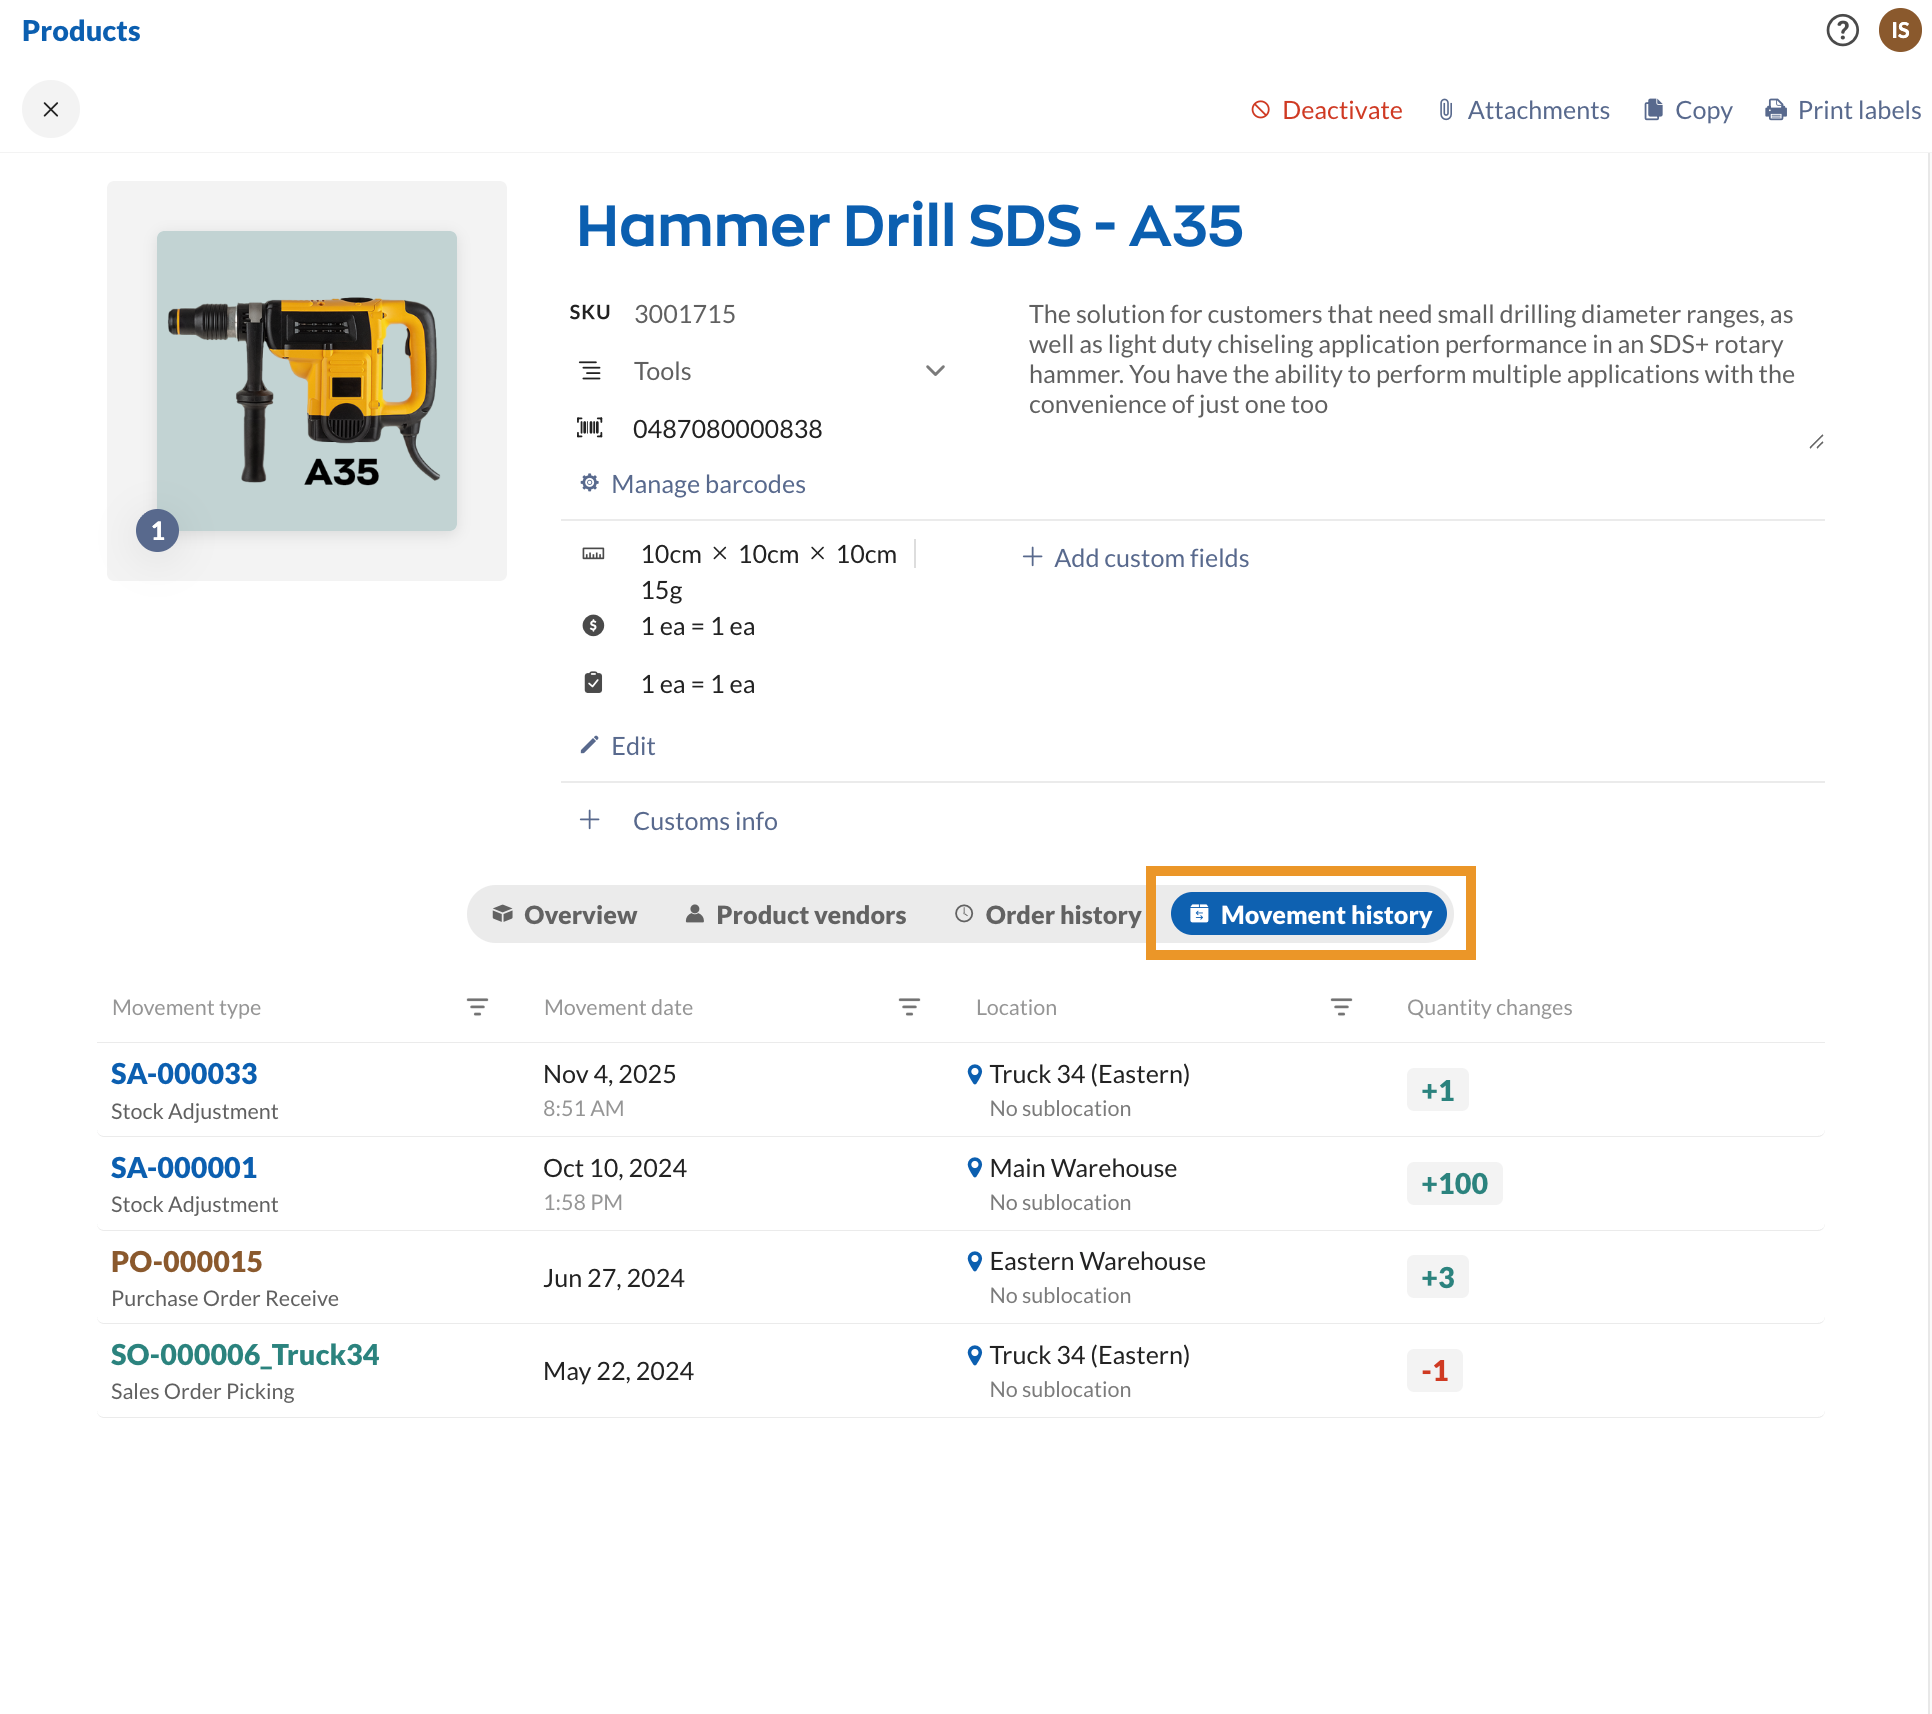Viewport: 1932px width, 1714px height.
Task: Click the Deactivate product icon
Action: coord(1260,110)
